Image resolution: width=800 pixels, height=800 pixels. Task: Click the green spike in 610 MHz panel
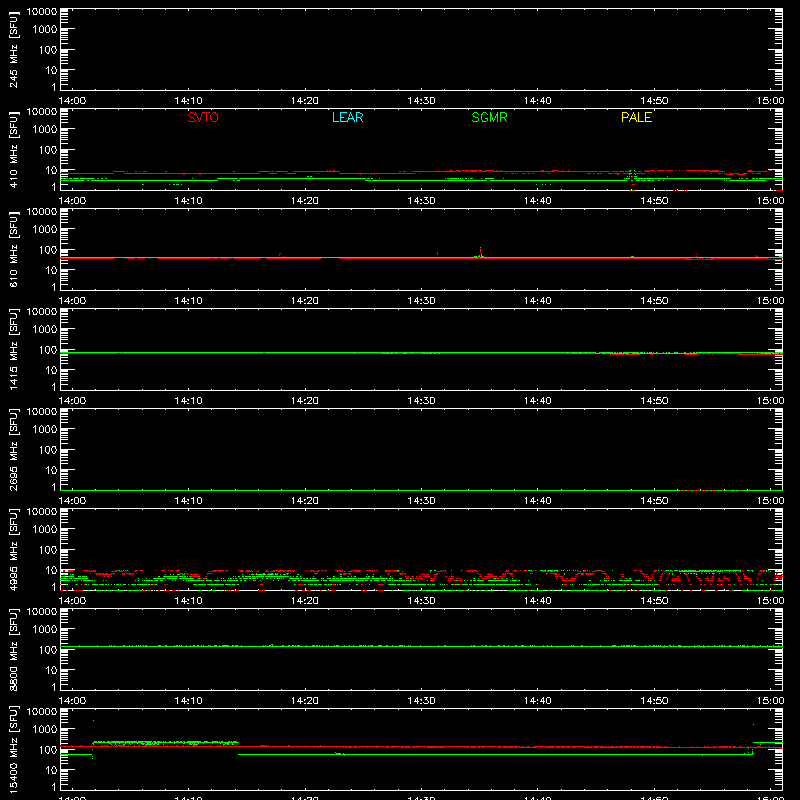point(480,252)
